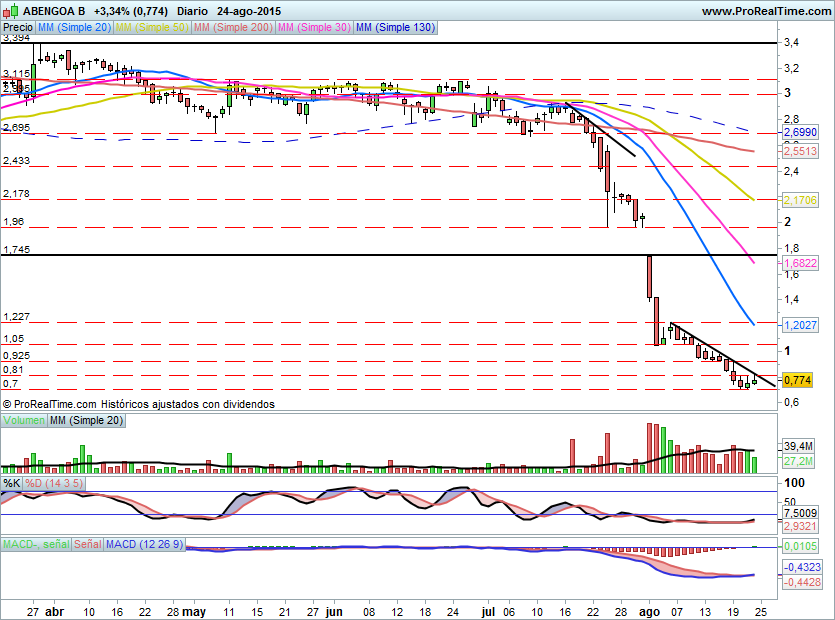Click the 24-ago-2015 date text
The image size is (835, 620).
coord(249,11)
